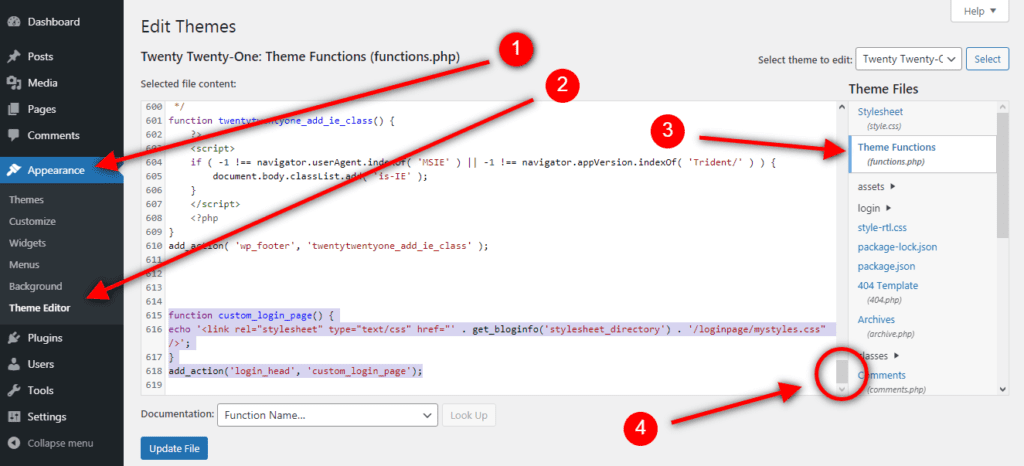Click the Look Up button
This screenshot has width=1024, height=466.
coord(469,415)
